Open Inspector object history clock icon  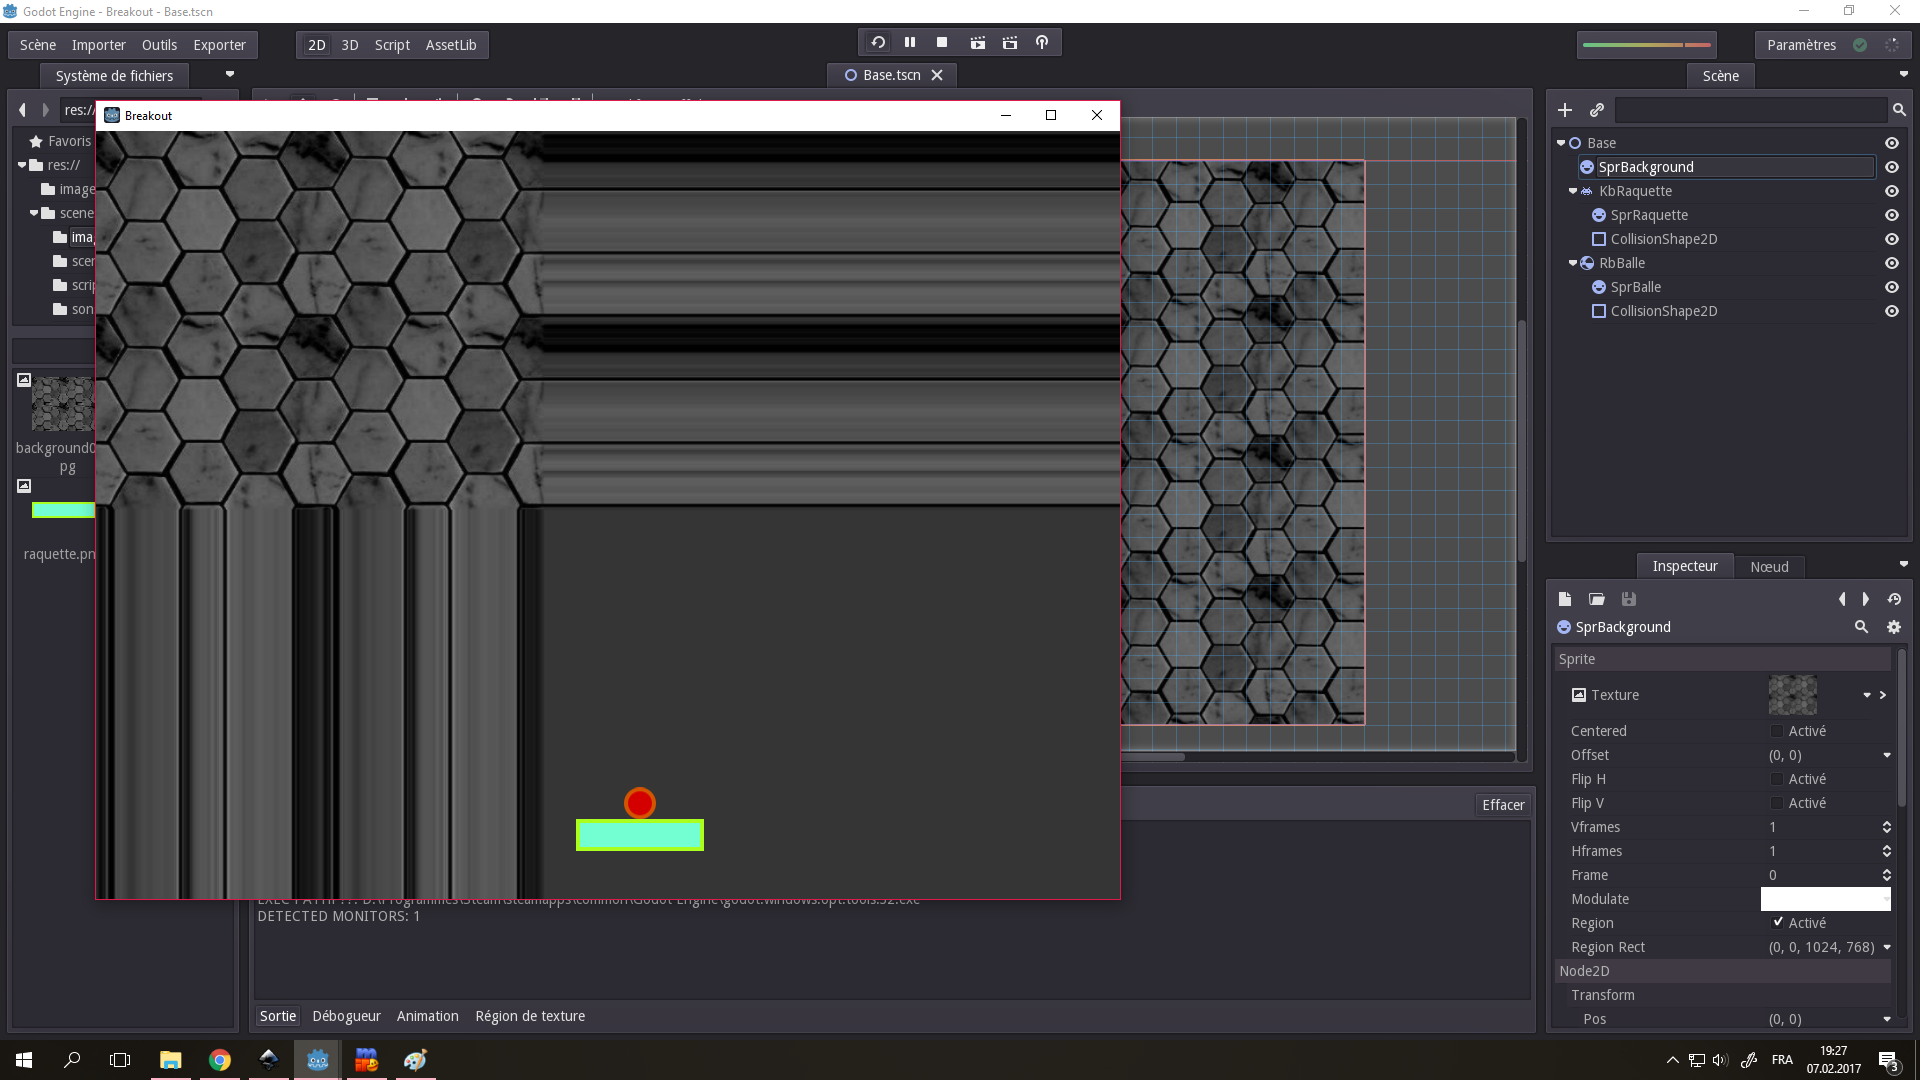tap(1894, 599)
